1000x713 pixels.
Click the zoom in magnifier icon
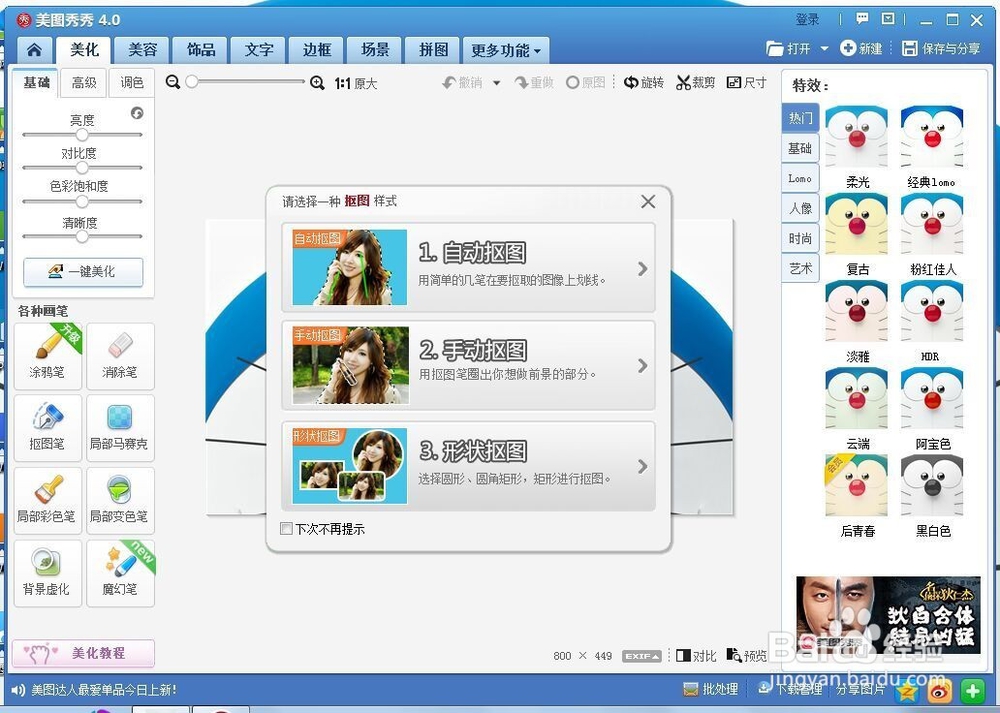click(x=317, y=83)
